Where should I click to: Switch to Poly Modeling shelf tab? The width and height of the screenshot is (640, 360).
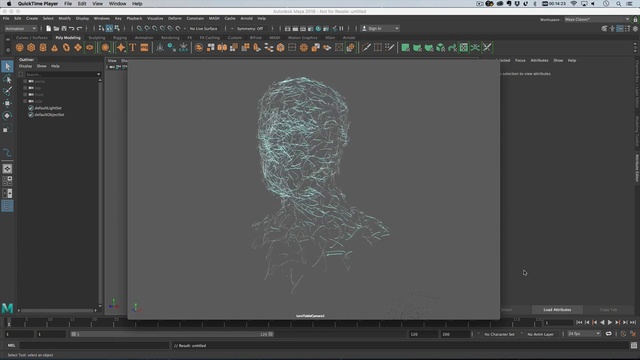(x=68, y=38)
